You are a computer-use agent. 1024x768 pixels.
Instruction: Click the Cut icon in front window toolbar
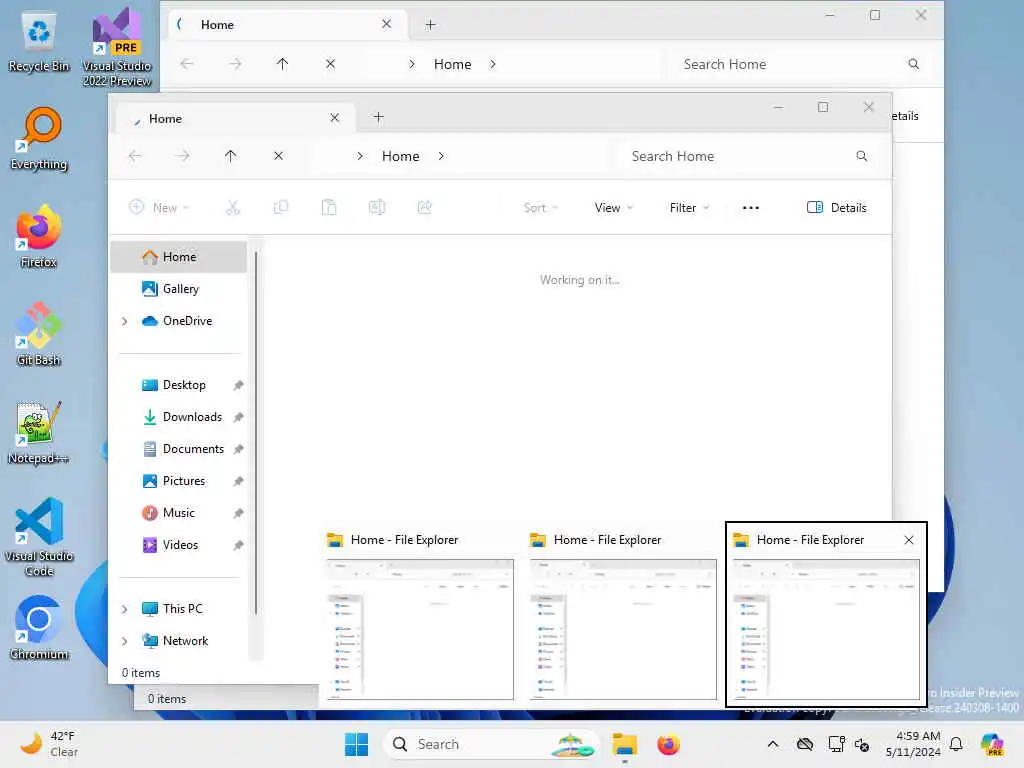(x=233, y=208)
